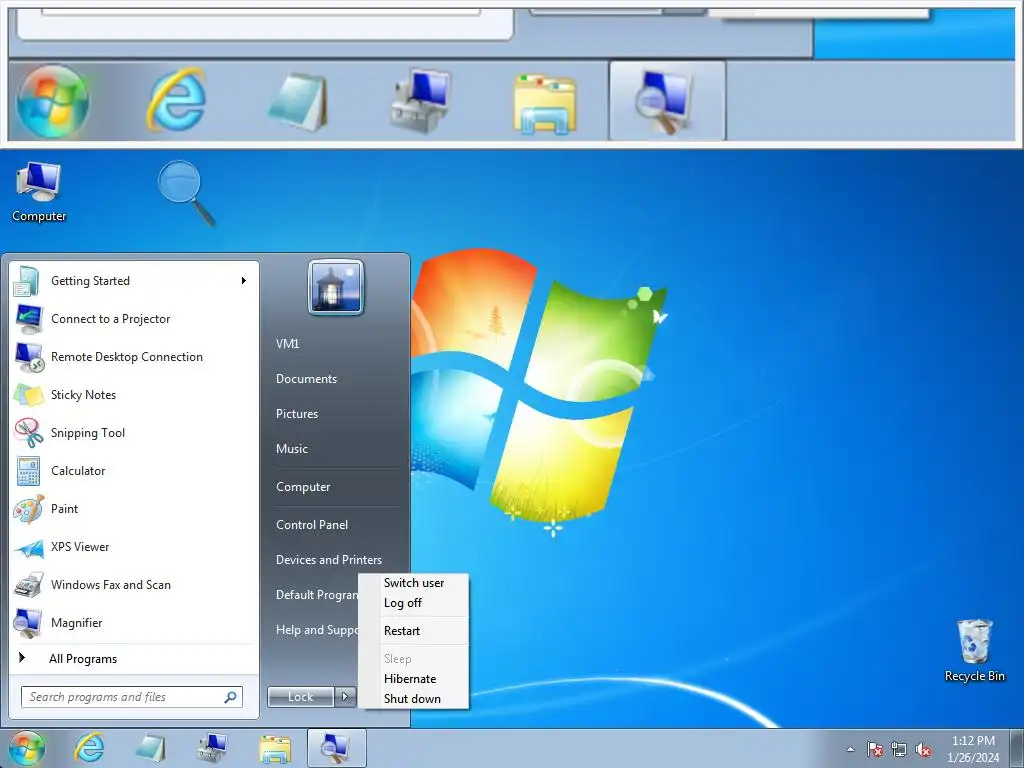Open Pictures from Start menu
Viewport: 1024px width, 768px height.
(297, 414)
